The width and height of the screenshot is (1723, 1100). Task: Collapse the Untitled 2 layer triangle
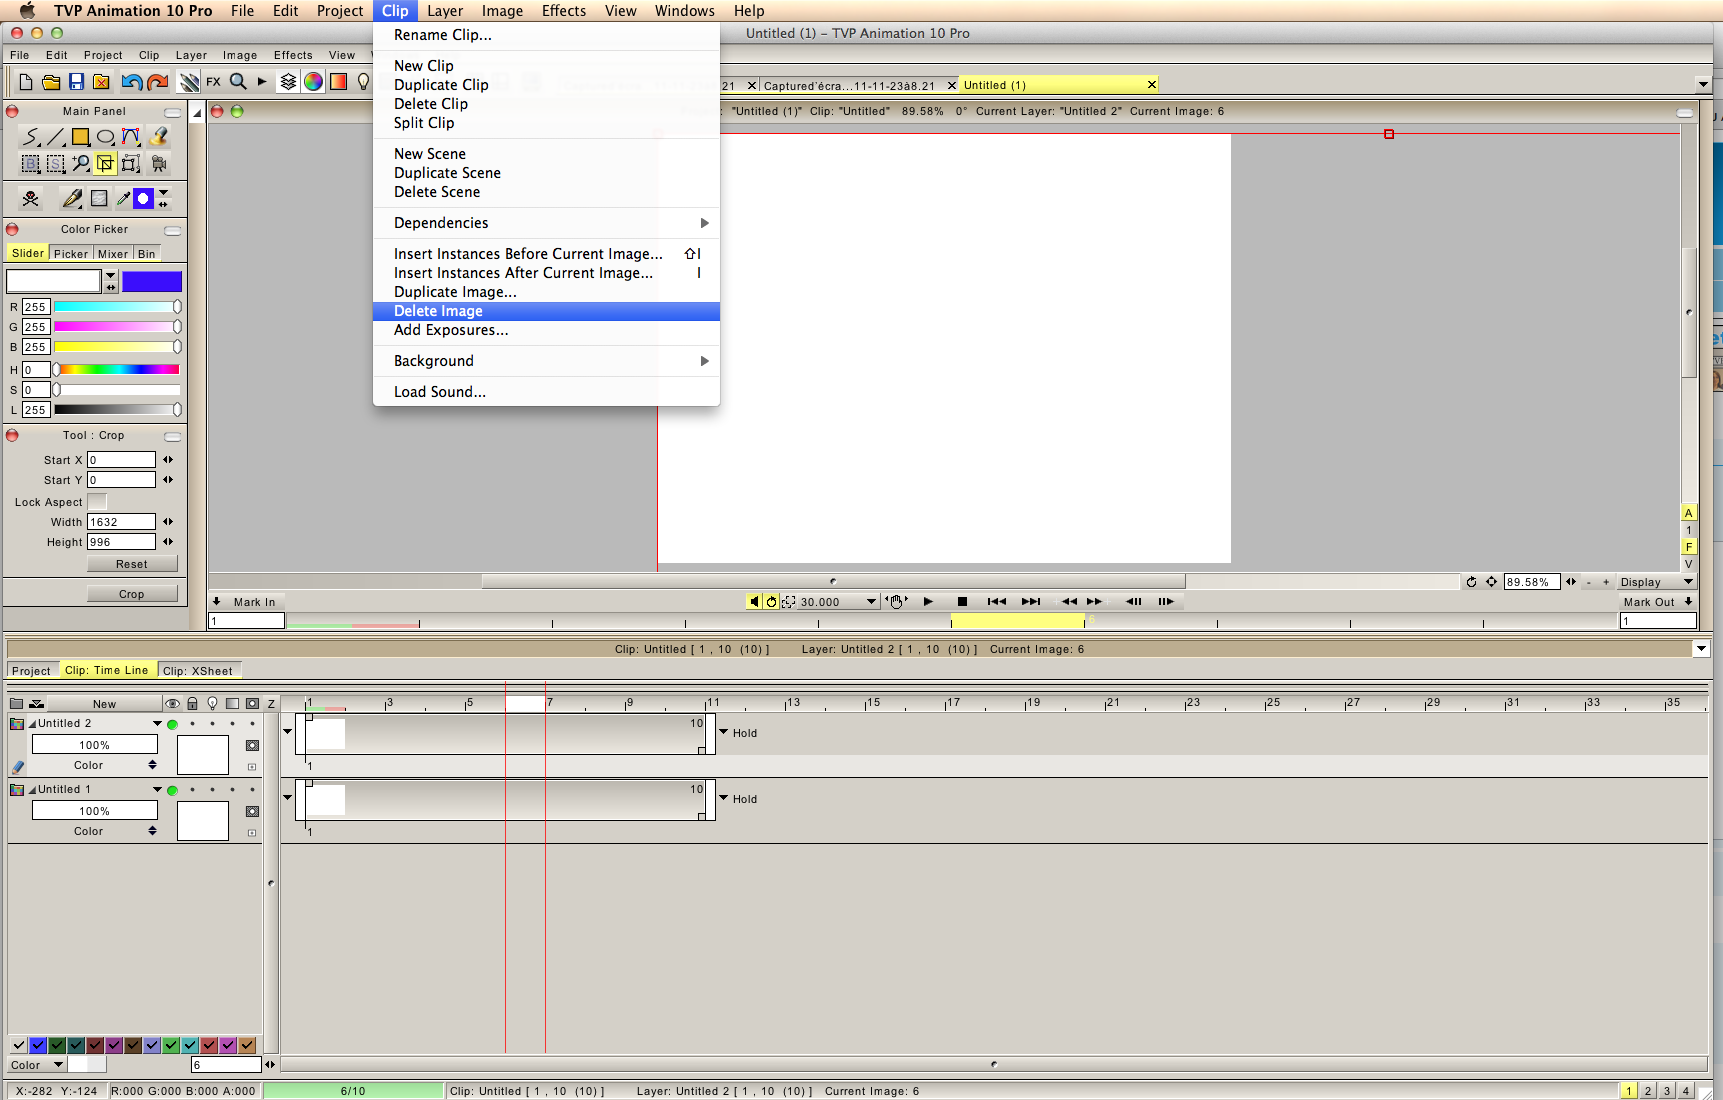pos(32,724)
